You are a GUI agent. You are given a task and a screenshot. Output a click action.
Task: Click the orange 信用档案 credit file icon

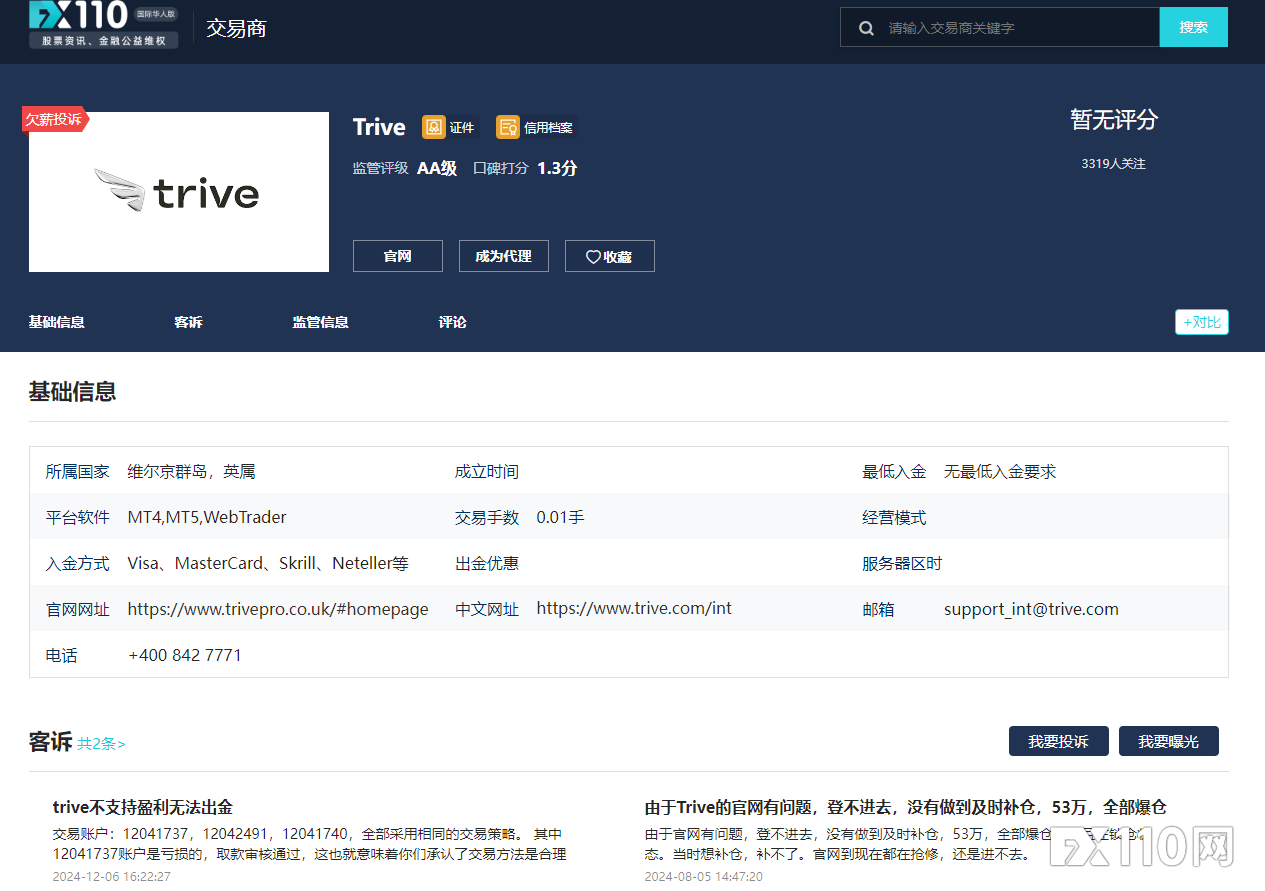[508, 127]
